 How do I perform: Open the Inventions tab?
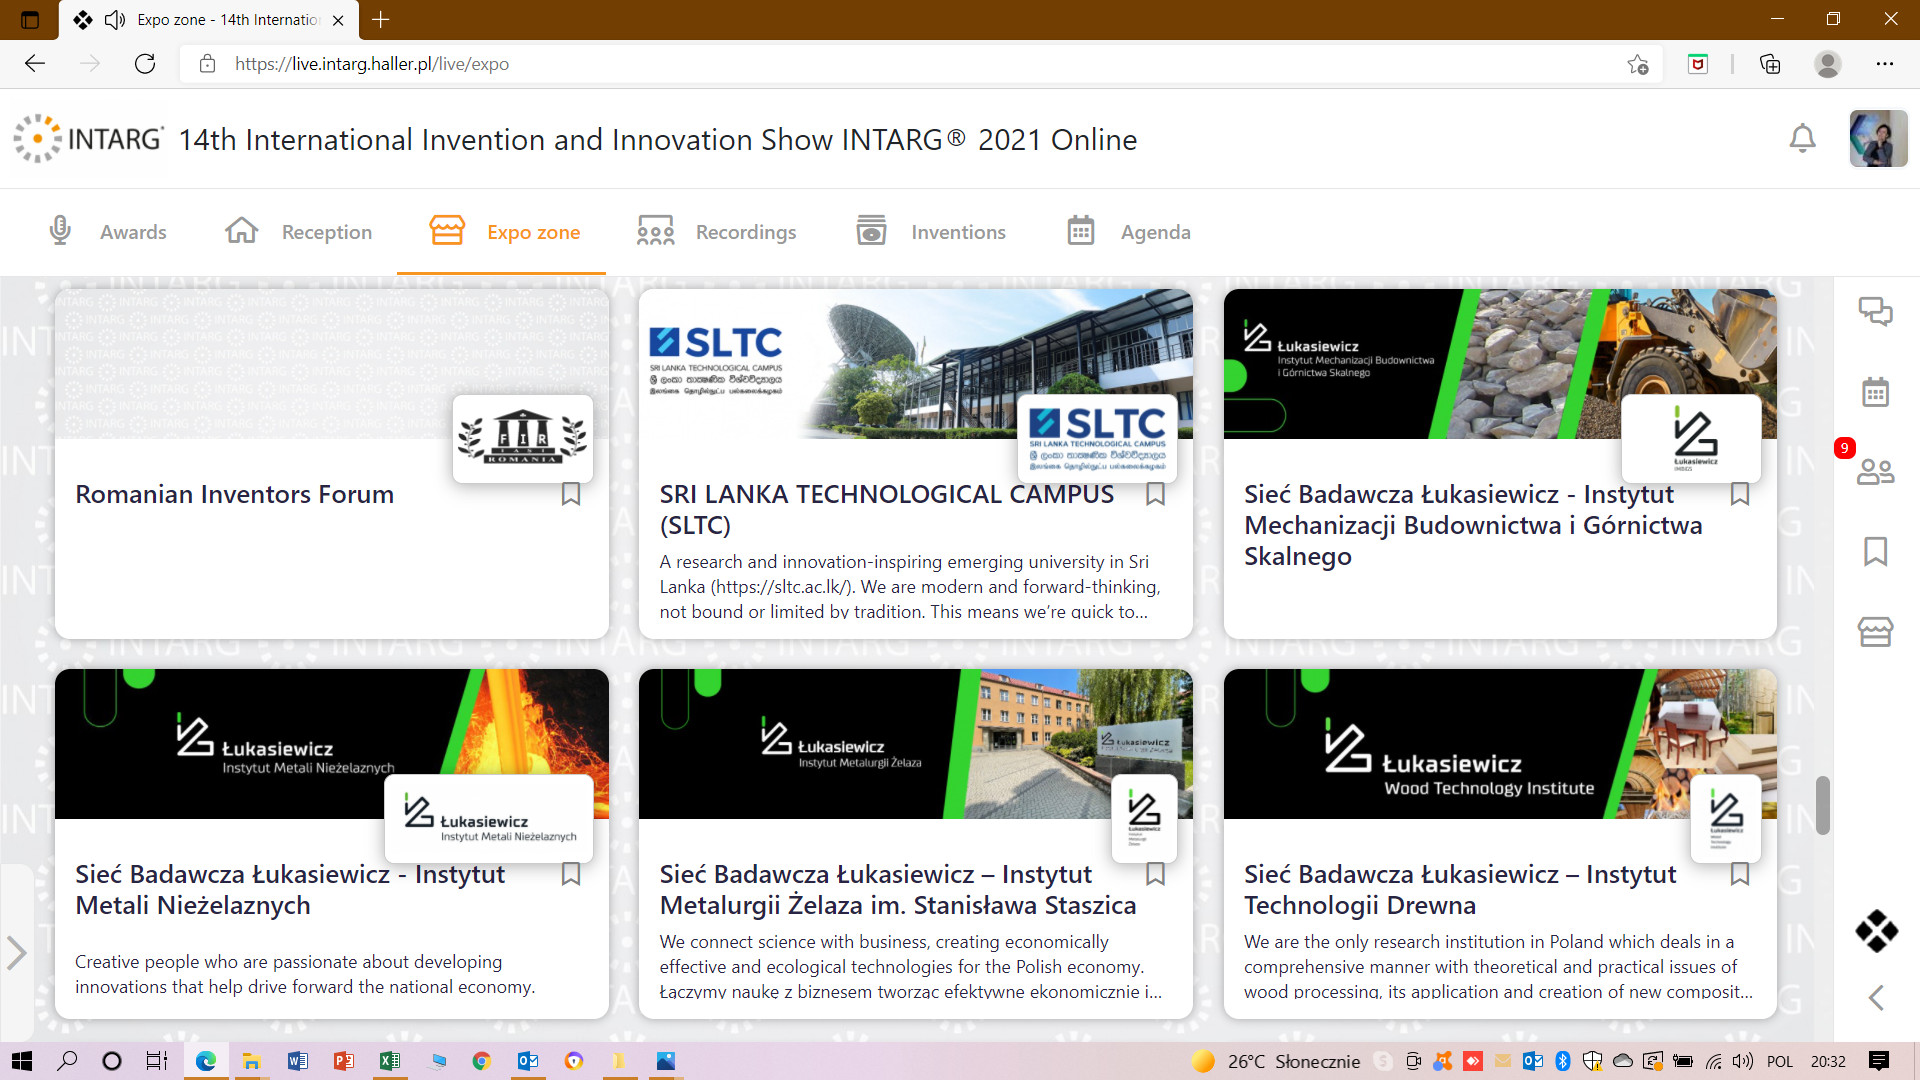tap(931, 231)
